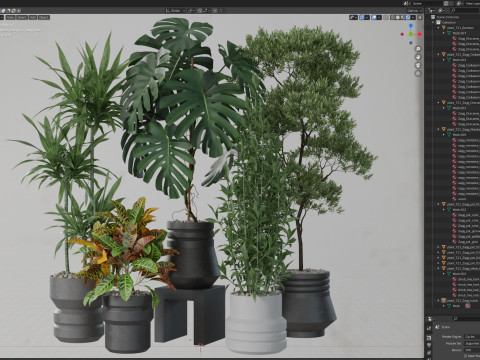Open the pivot point dropdown
This screenshot has height=360, width=480.
[192, 11]
